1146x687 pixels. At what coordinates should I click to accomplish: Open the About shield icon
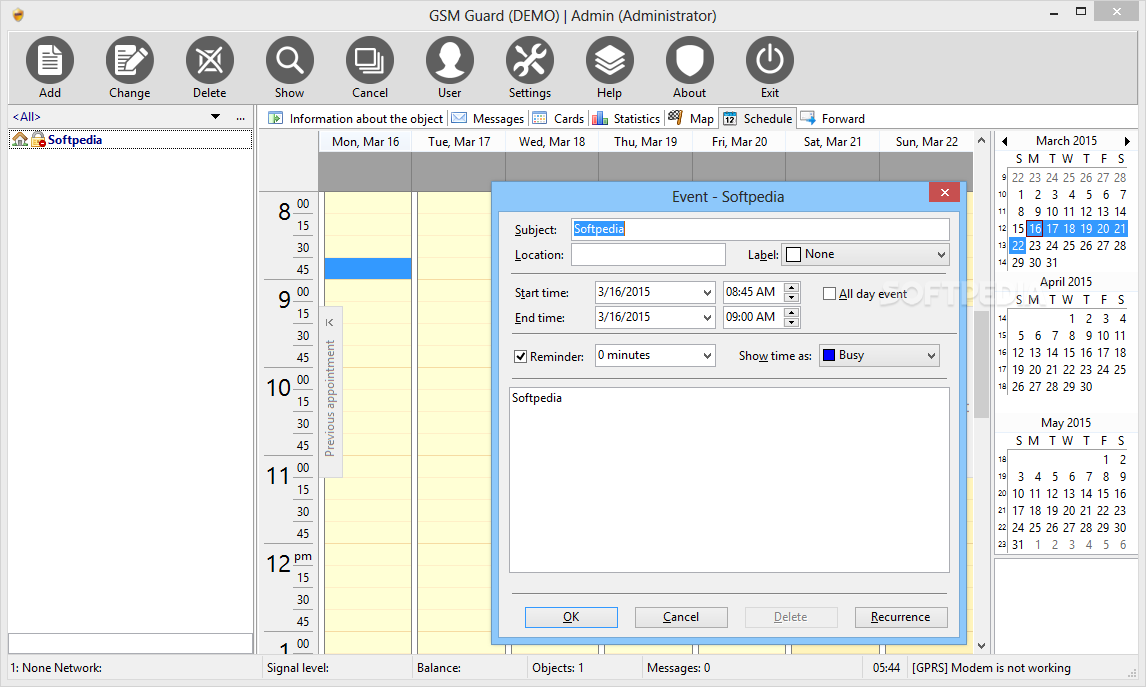[x=690, y=61]
